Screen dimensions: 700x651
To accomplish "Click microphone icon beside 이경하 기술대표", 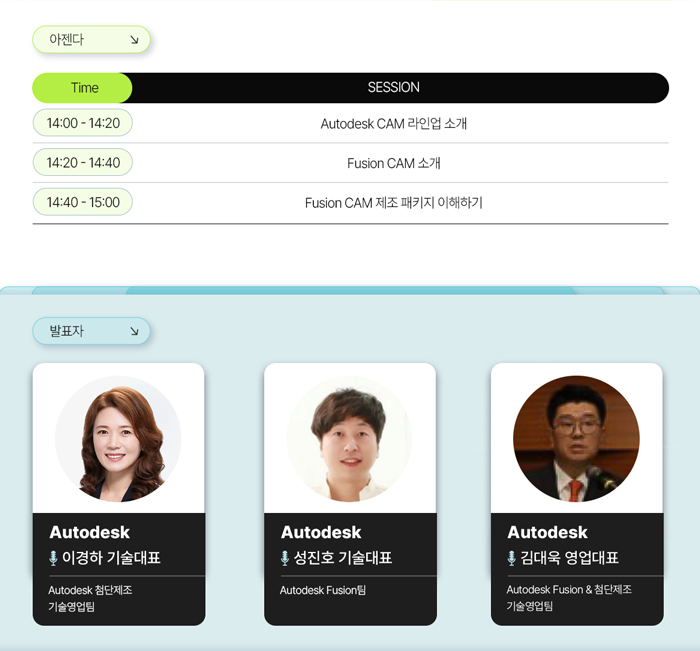I will [x=53, y=558].
